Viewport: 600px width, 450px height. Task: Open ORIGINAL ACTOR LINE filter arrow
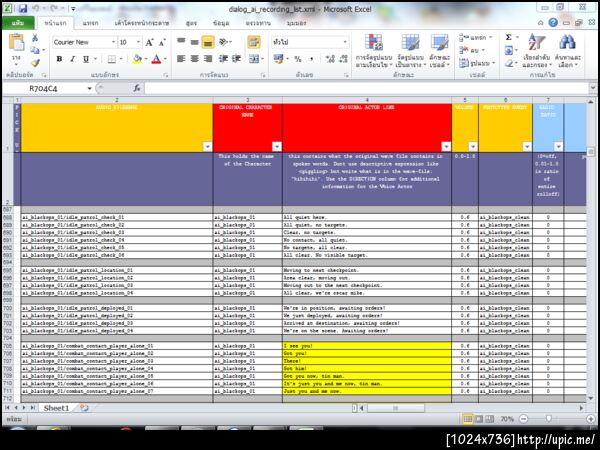446,147
